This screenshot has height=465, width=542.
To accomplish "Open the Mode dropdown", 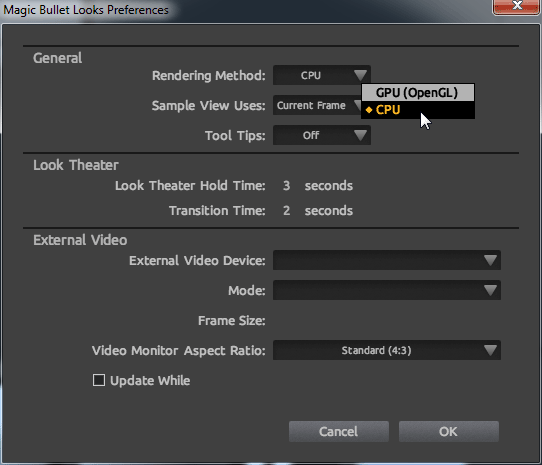I will pyautogui.click(x=386, y=290).
